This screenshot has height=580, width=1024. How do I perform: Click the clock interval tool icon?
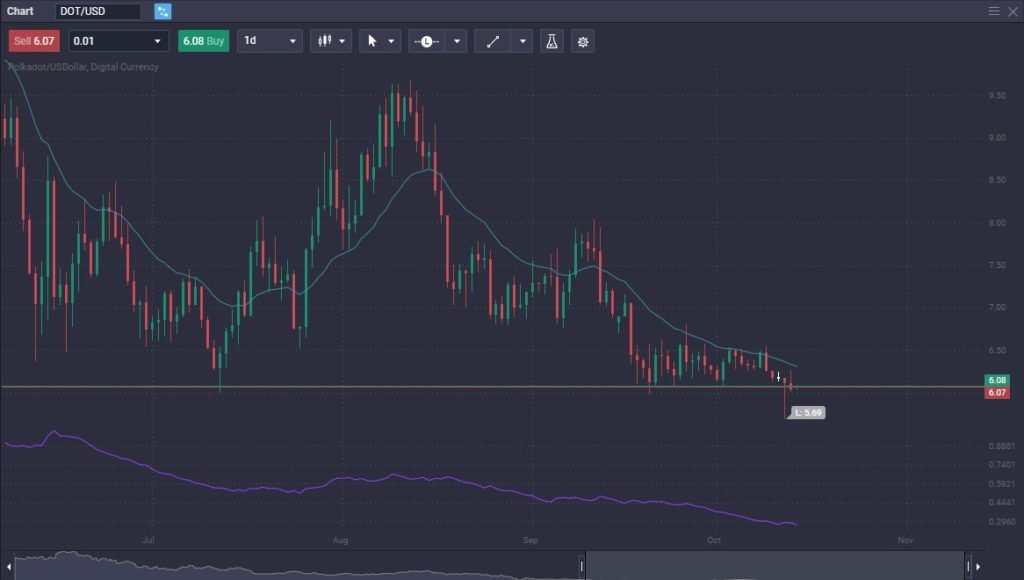click(x=424, y=41)
